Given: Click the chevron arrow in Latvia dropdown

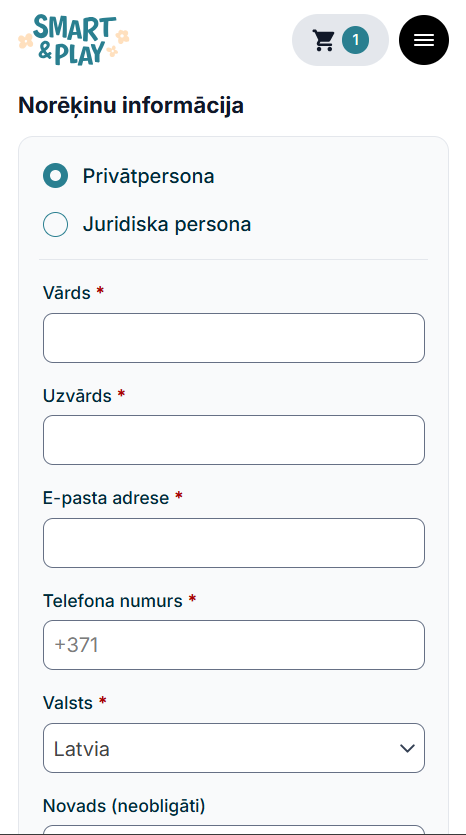Looking at the screenshot, I should 407,748.
